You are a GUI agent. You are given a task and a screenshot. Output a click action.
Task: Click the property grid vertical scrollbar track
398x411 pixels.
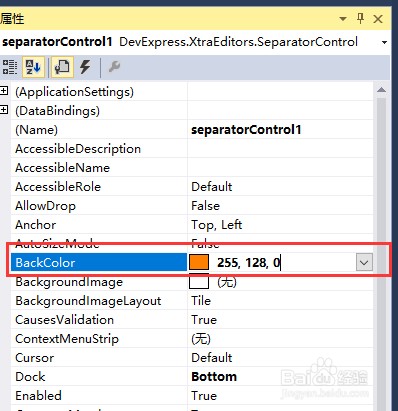pyautogui.click(x=382, y=253)
